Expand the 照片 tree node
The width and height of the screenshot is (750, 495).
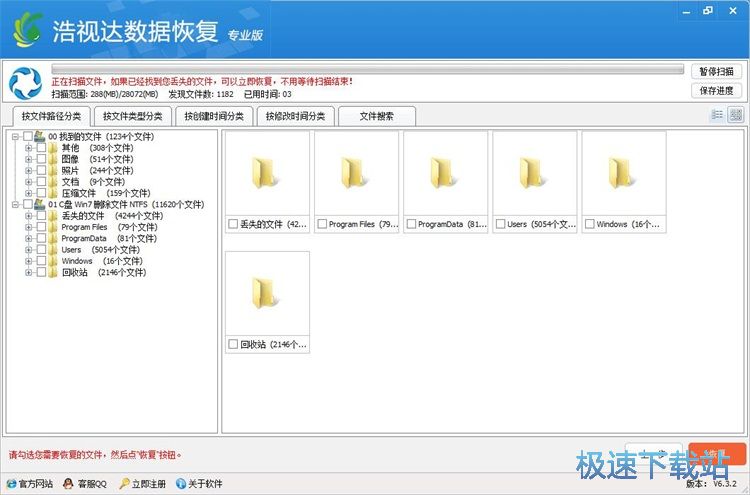point(29,170)
